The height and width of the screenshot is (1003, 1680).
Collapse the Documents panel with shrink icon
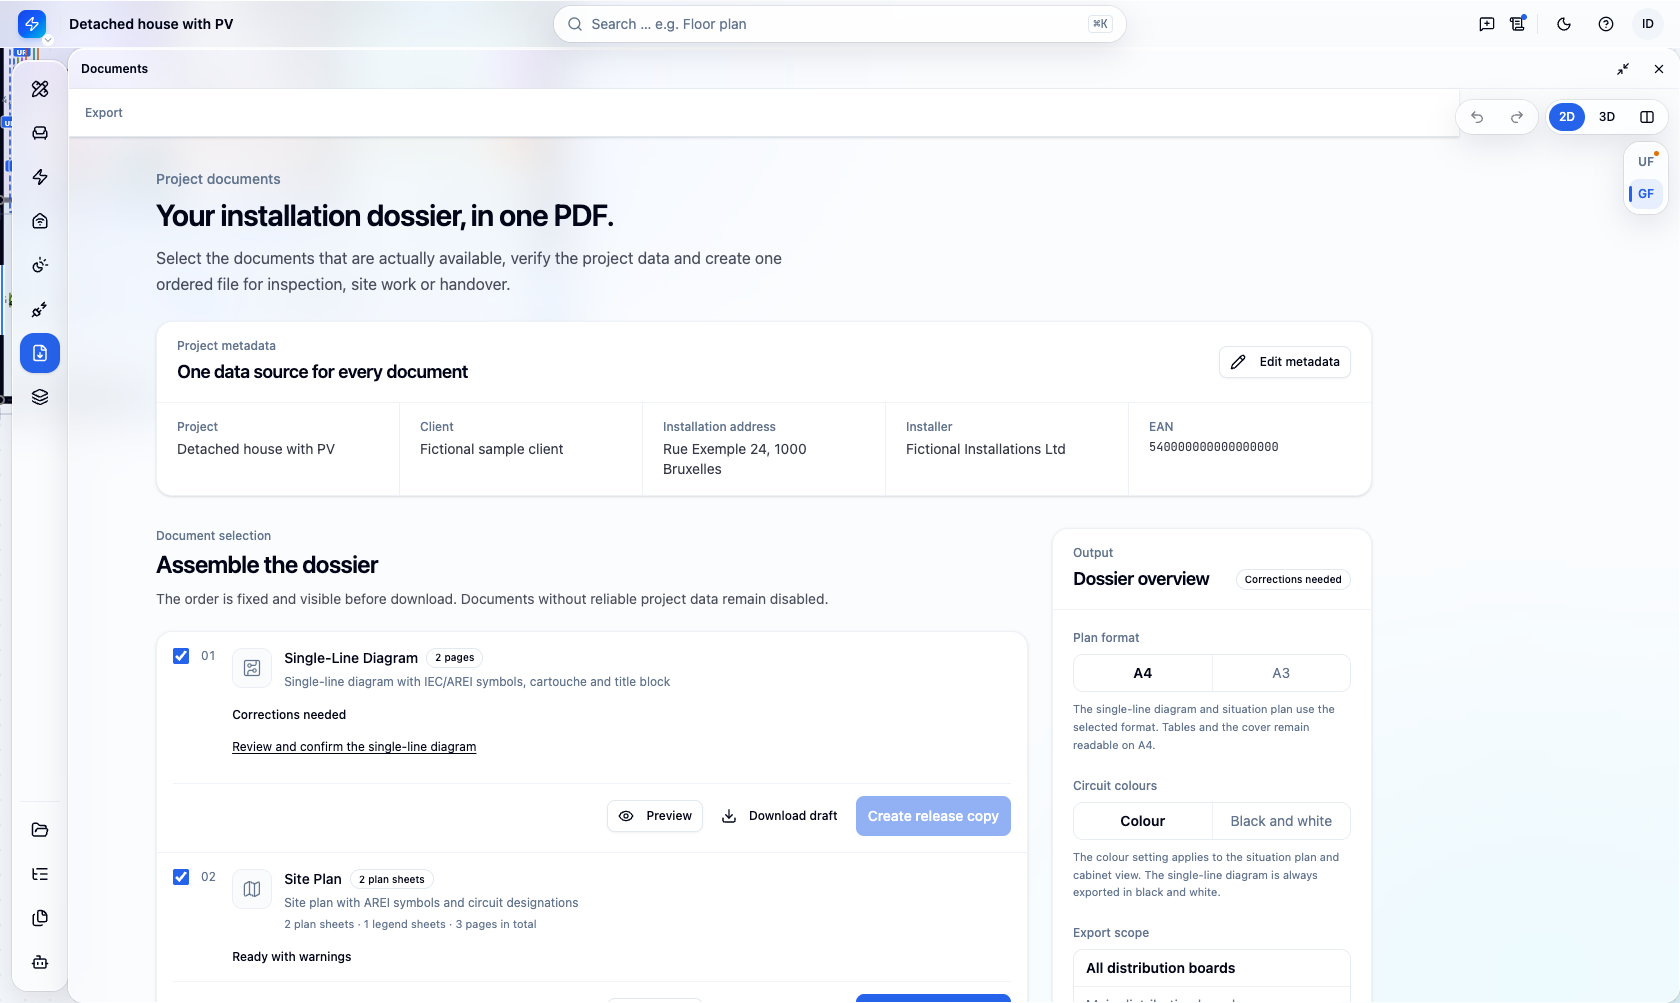click(x=1623, y=69)
